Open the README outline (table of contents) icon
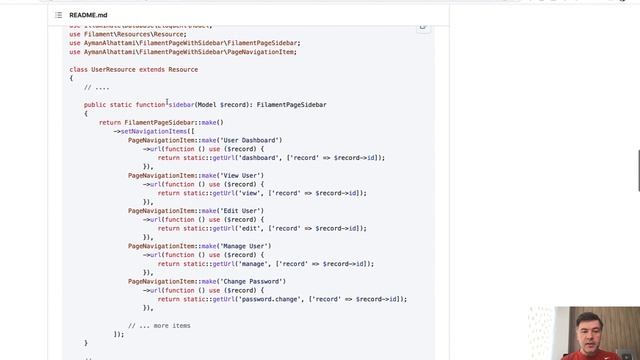640x360 pixels. pos(59,15)
